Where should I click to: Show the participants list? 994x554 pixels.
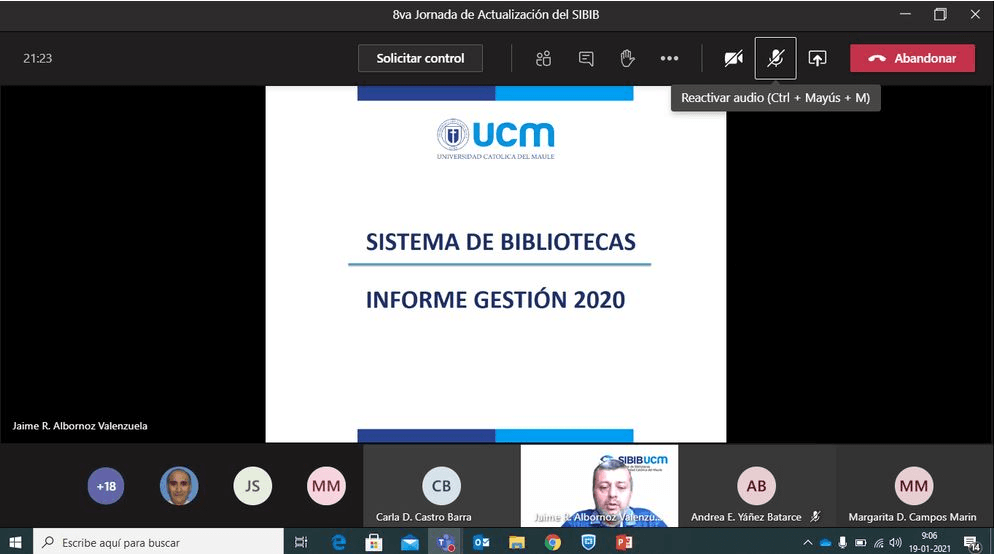[x=543, y=58]
